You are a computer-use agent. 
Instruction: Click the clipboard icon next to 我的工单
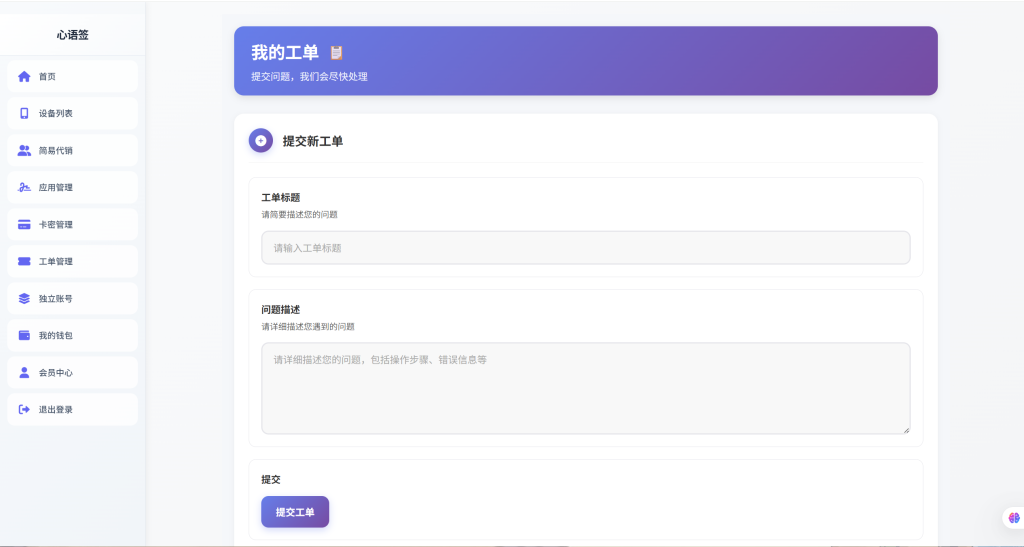[336, 52]
